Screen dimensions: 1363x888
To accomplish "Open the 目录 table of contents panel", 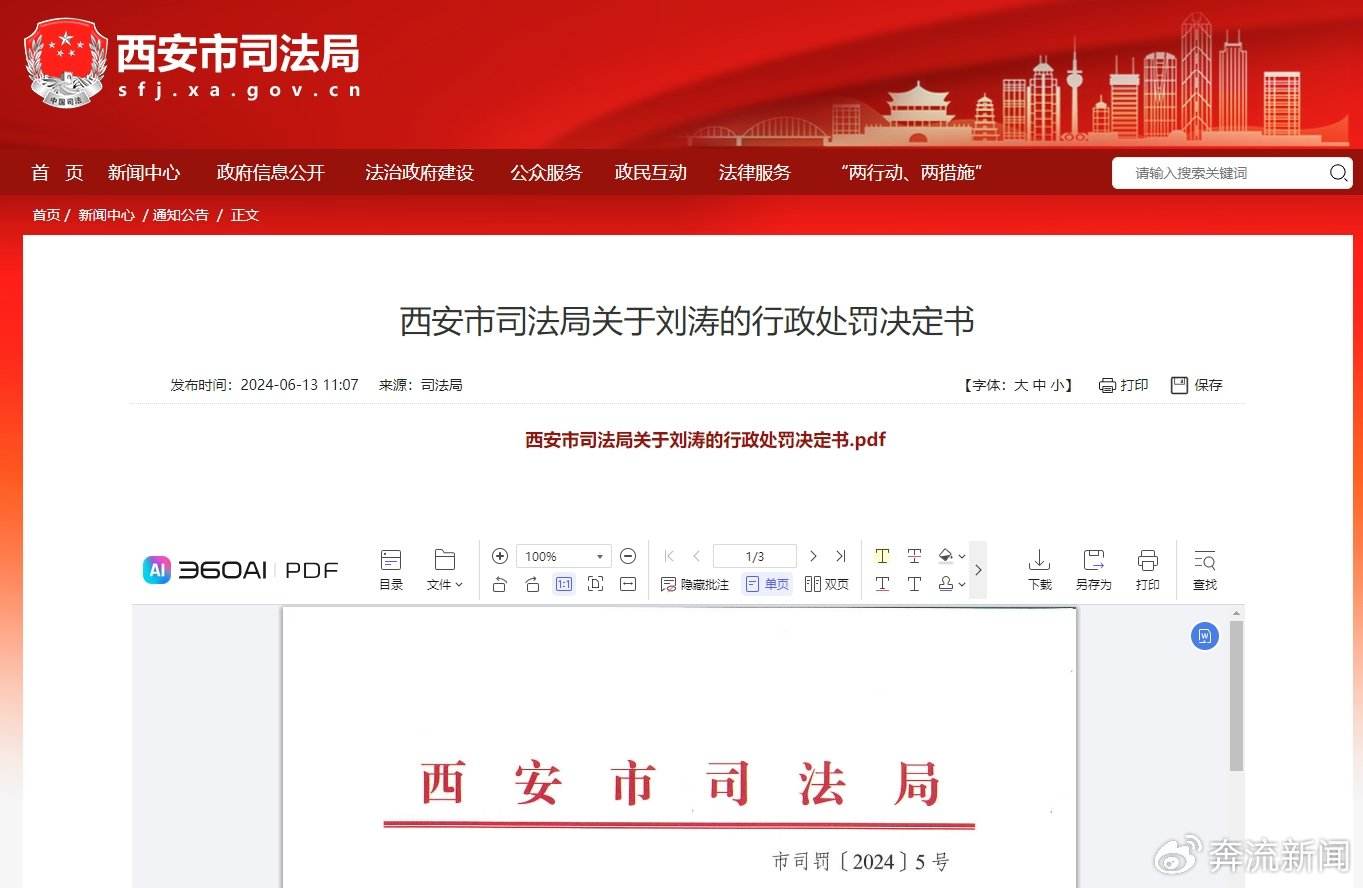I will point(391,570).
